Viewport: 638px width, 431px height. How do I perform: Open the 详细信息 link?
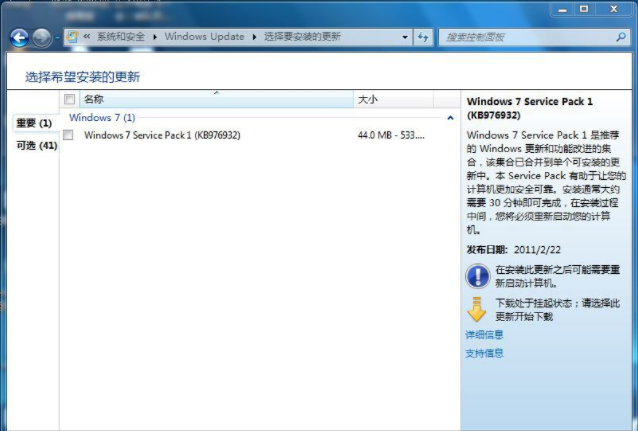point(485,335)
